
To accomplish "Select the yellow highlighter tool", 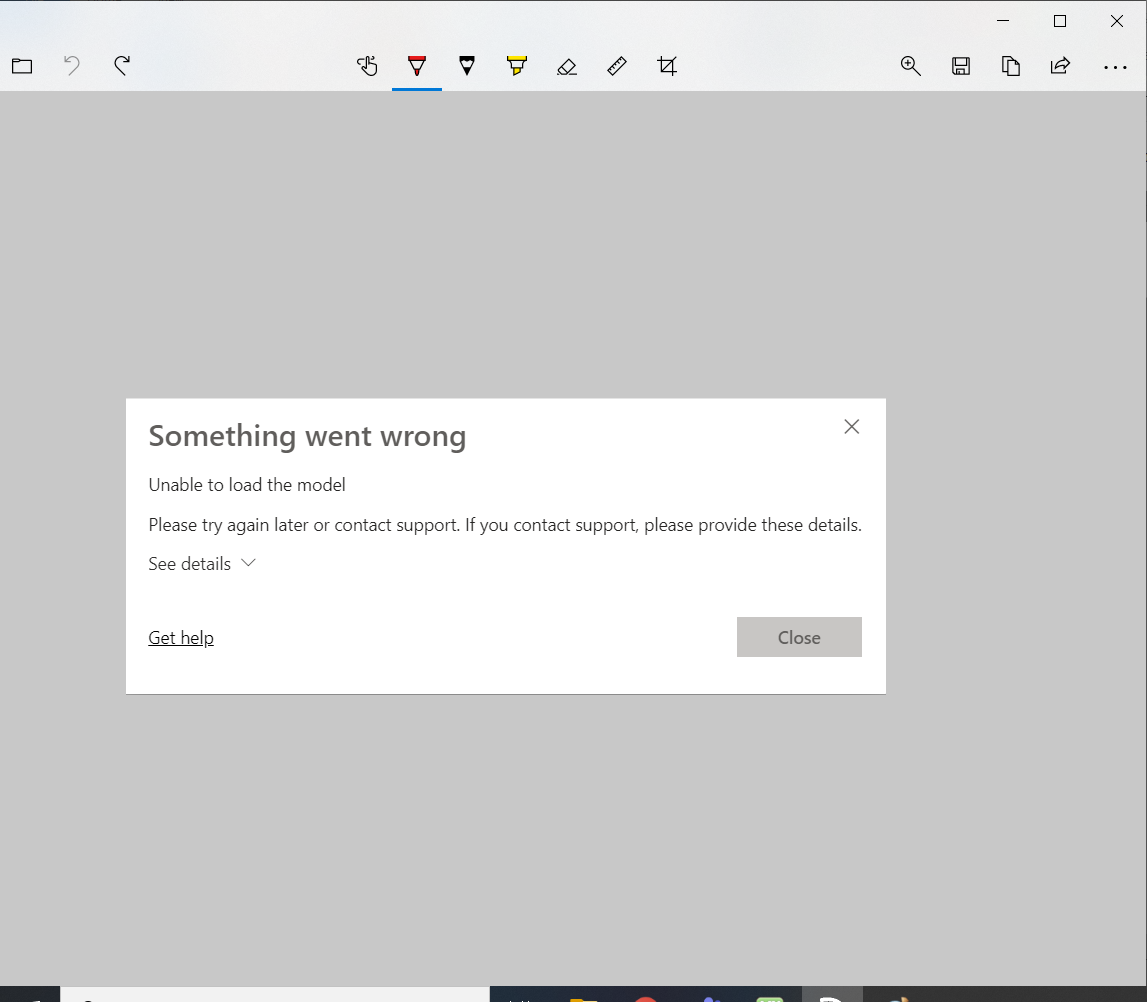I will click(x=516, y=66).
